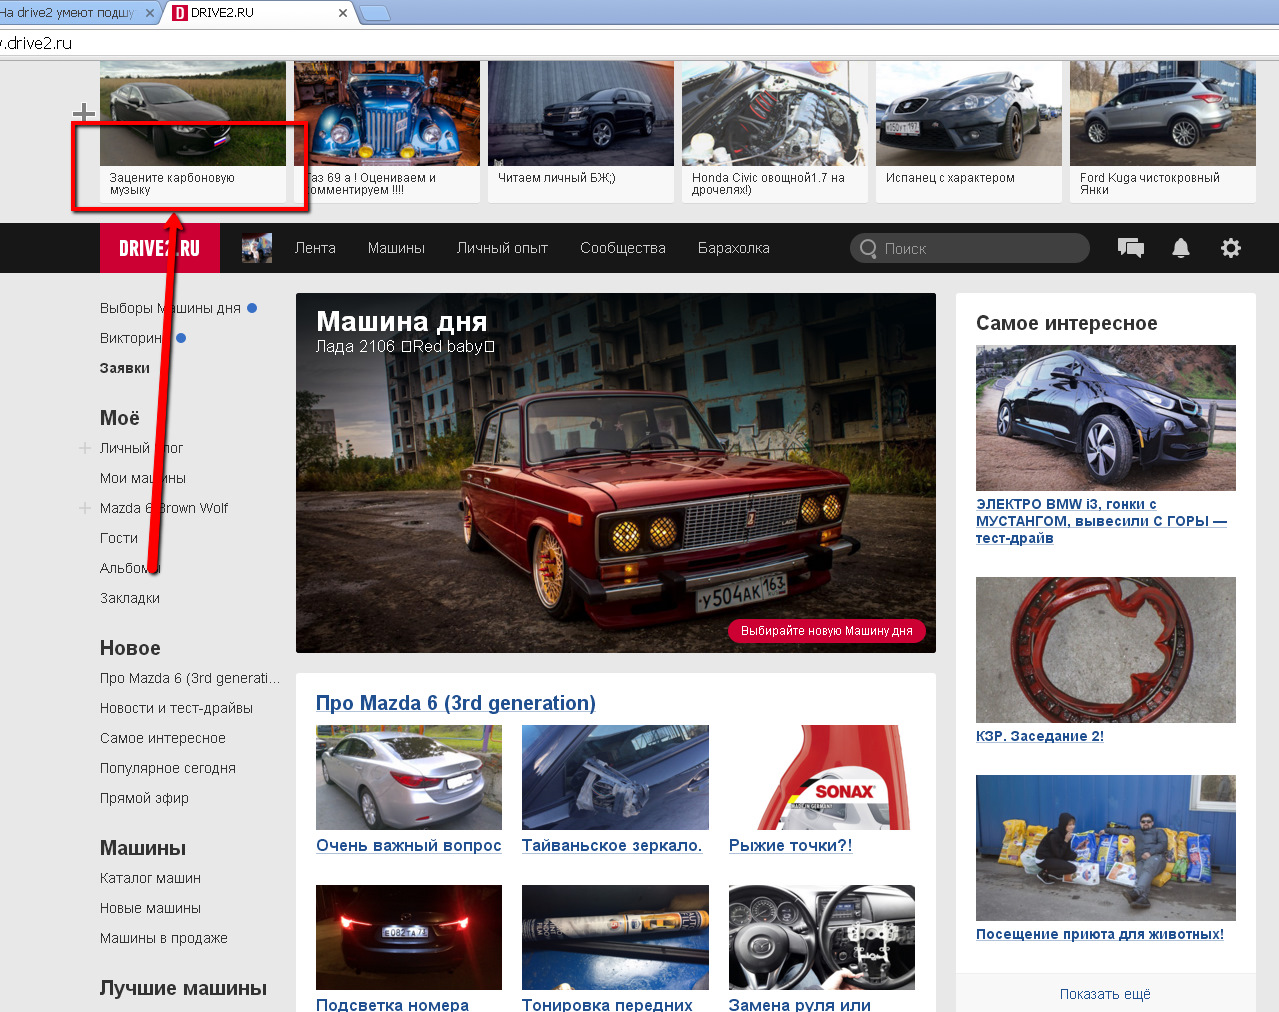Viewport: 1279px width, 1012px height.
Task: Open the Альбомы sidebar link
Action: coord(130,568)
